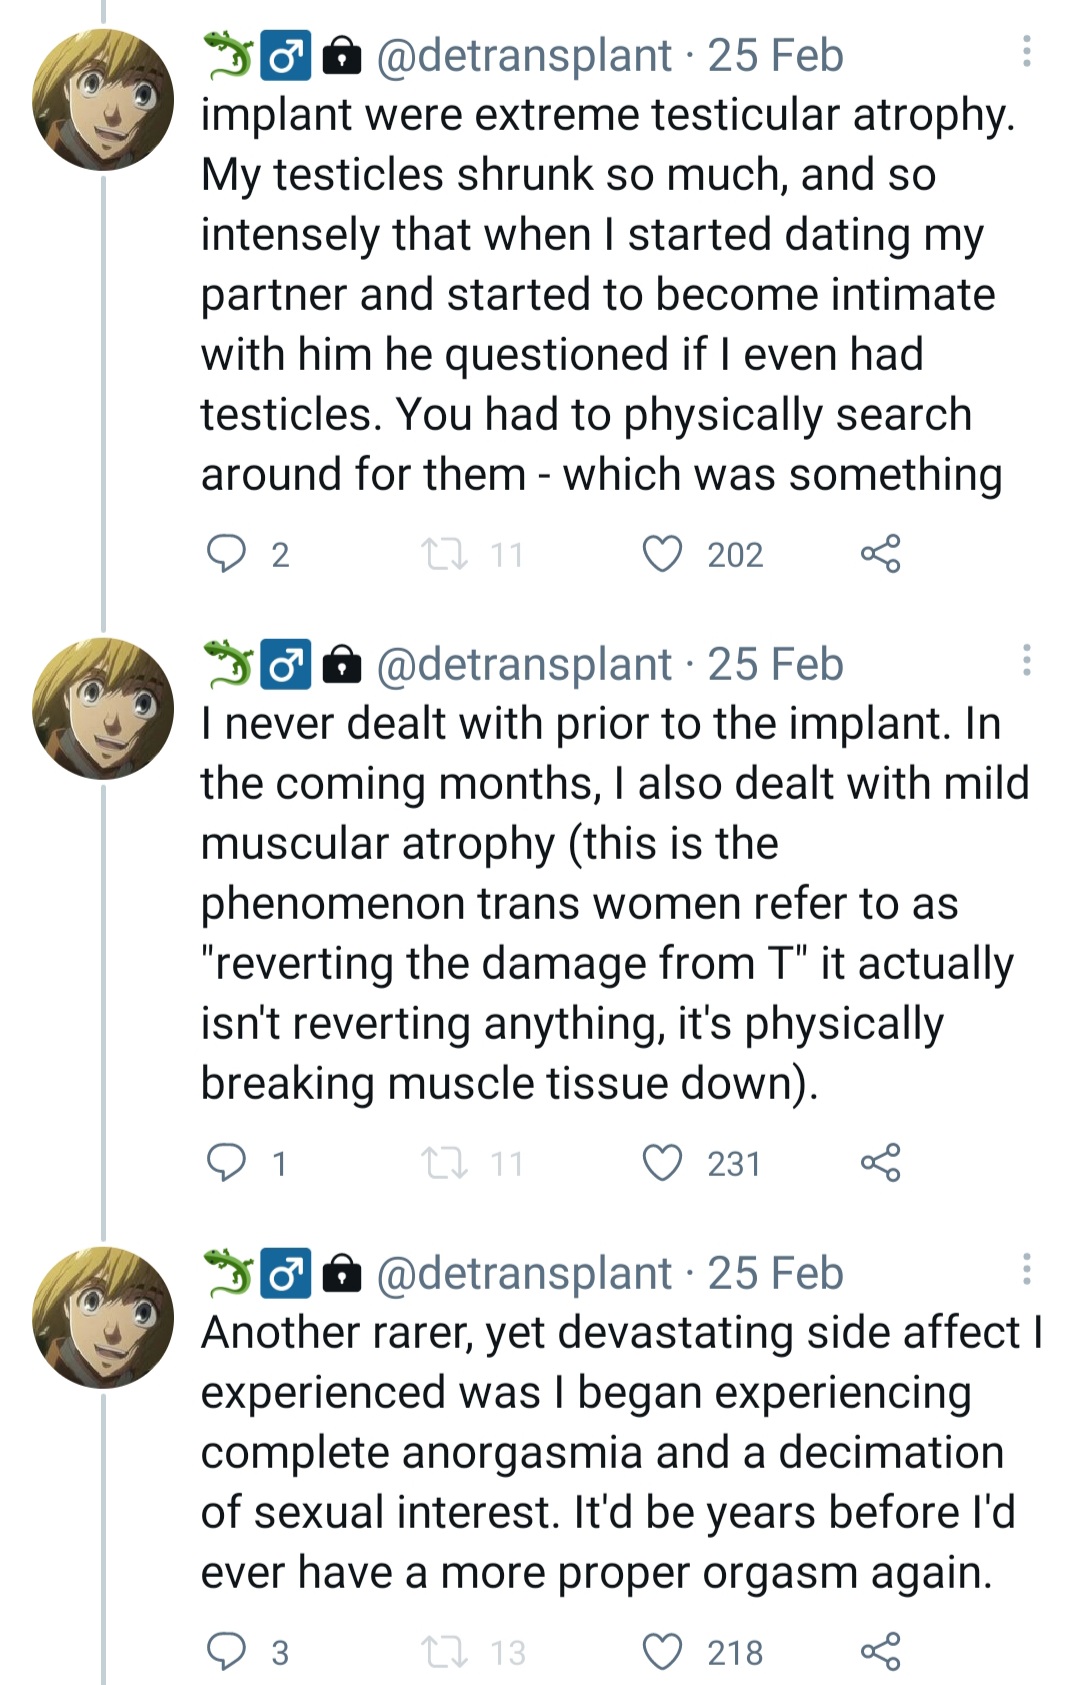The width and height of the screenshot is (1080, 1685).
Task: Open the @detransplant handle on second tweet
Action: click(524, 664)
